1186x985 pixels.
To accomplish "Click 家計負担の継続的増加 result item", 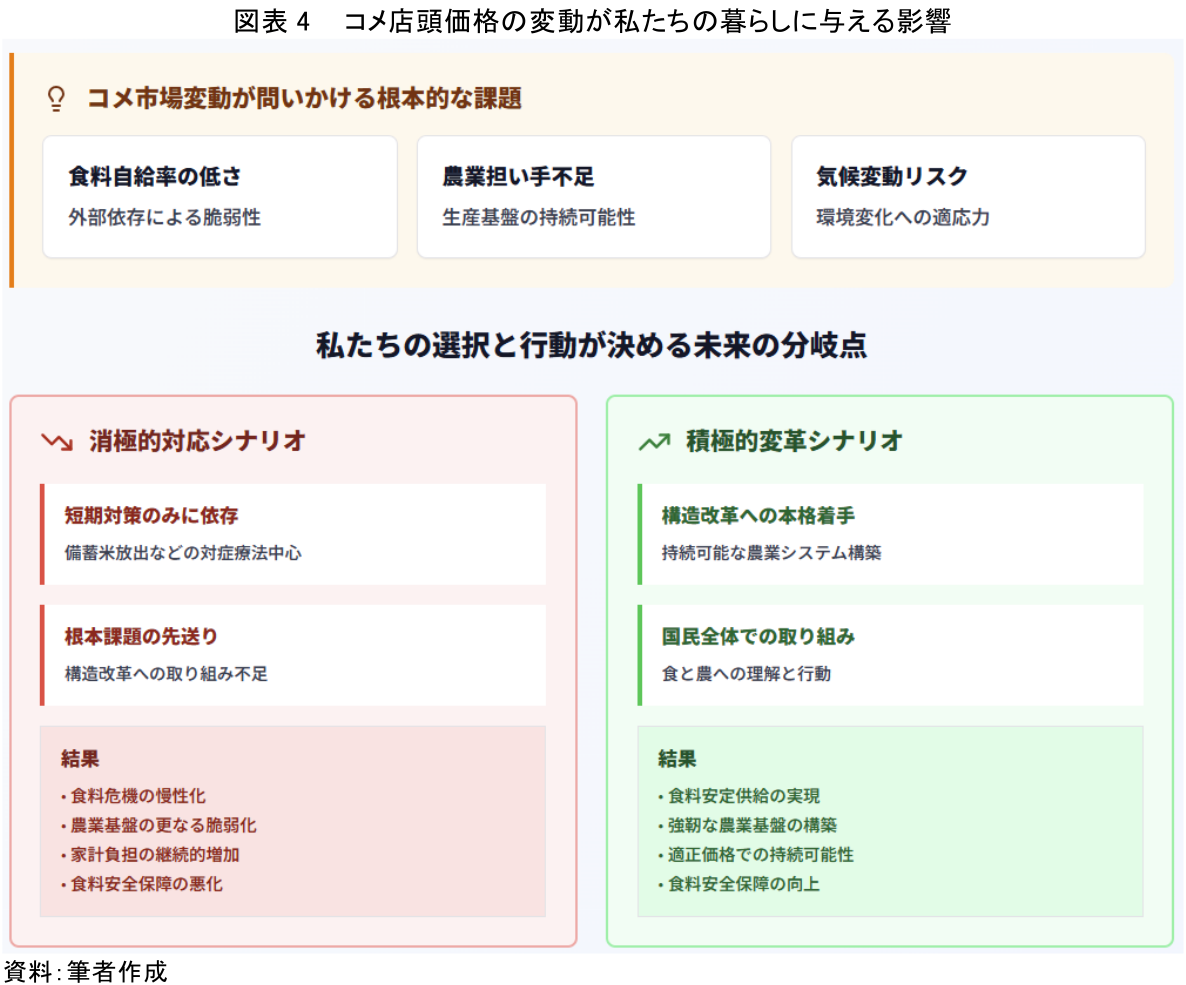I will click(154, 855).
